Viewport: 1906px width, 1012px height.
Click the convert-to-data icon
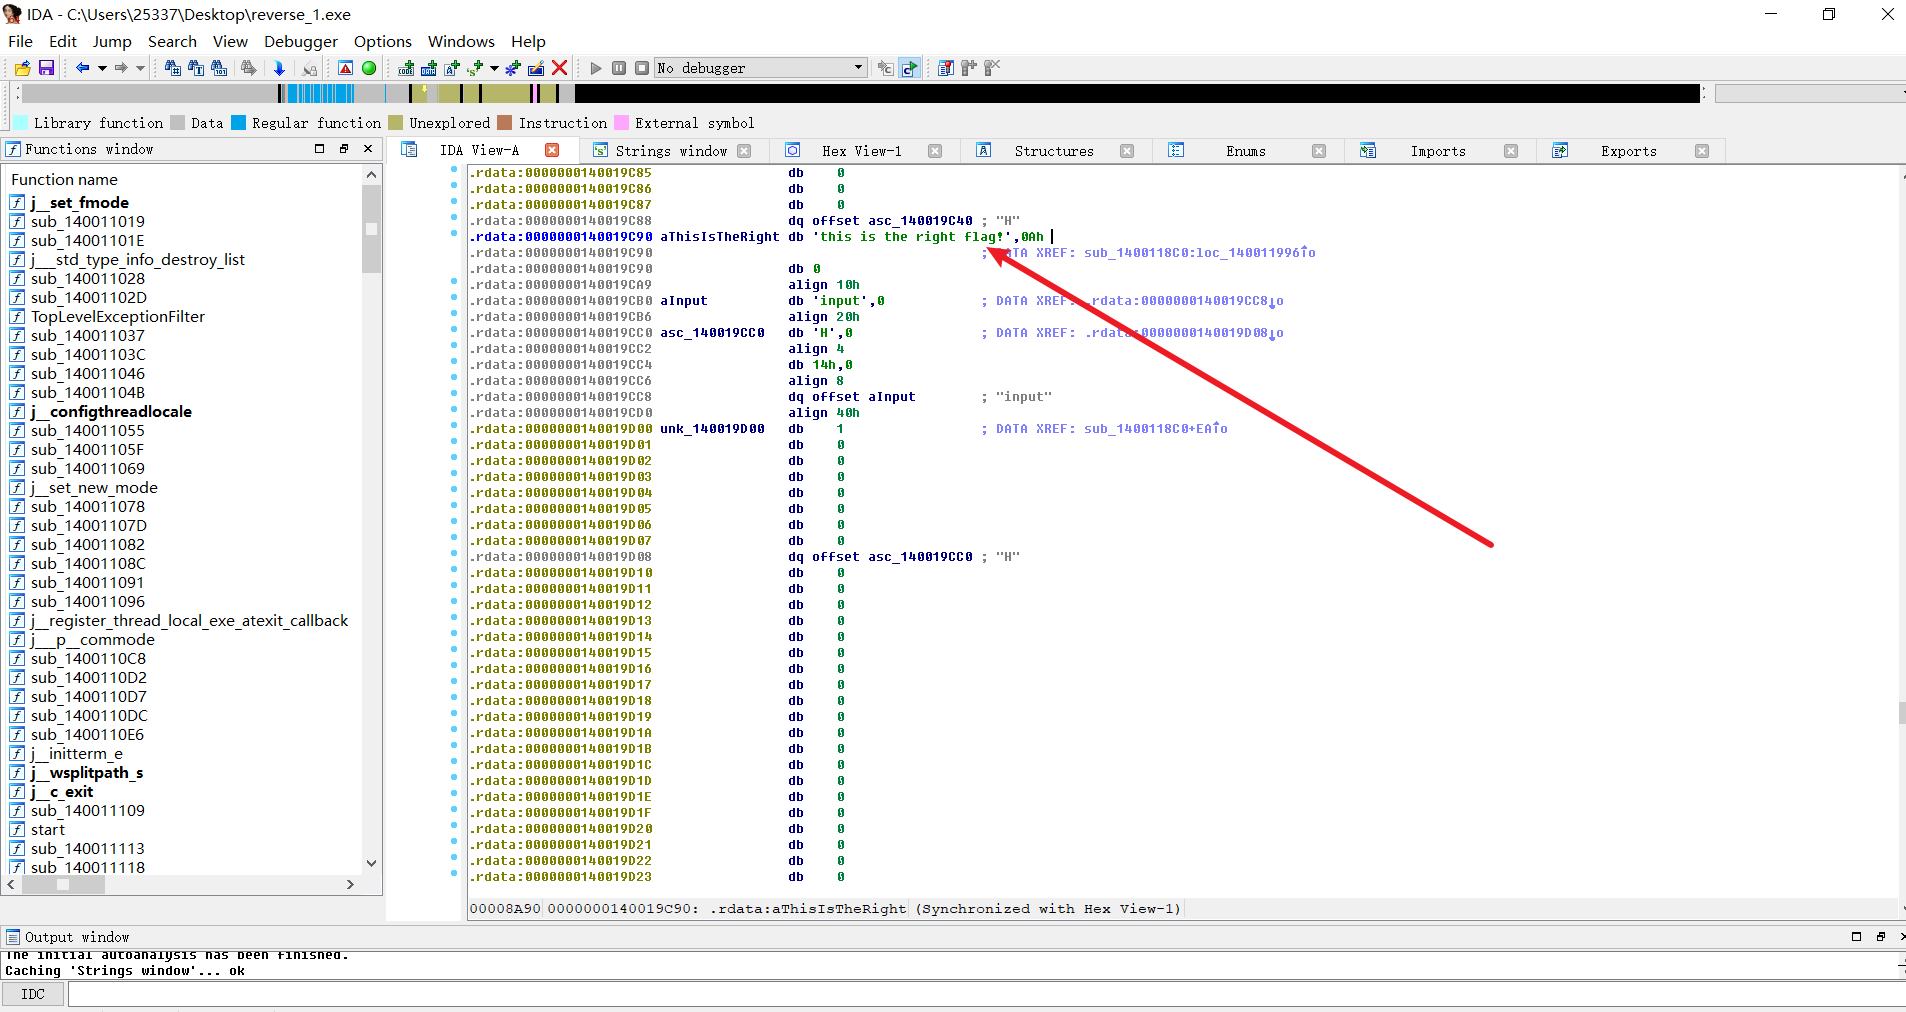(x=429, y=68)
